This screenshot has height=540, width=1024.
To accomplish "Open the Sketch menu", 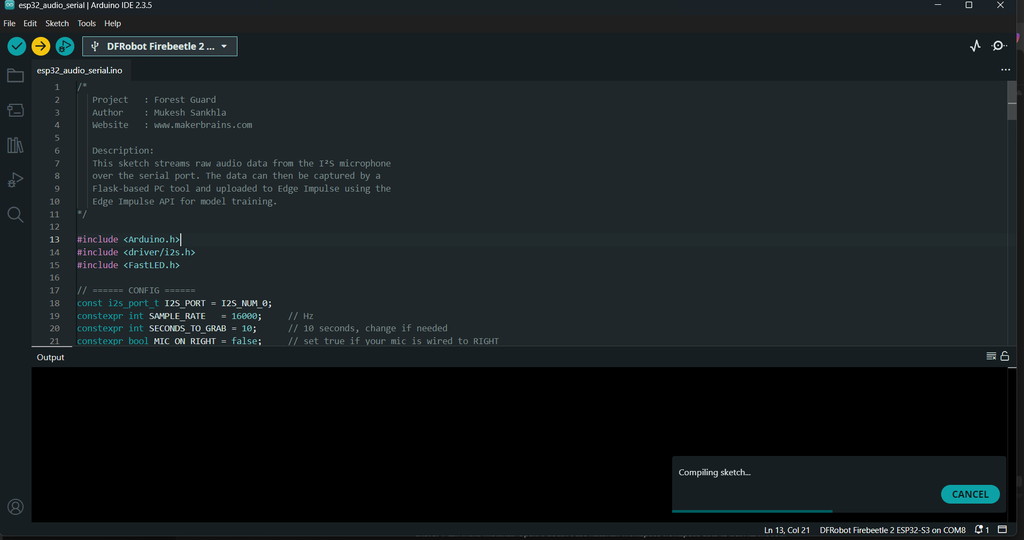I will coord(57,24).
